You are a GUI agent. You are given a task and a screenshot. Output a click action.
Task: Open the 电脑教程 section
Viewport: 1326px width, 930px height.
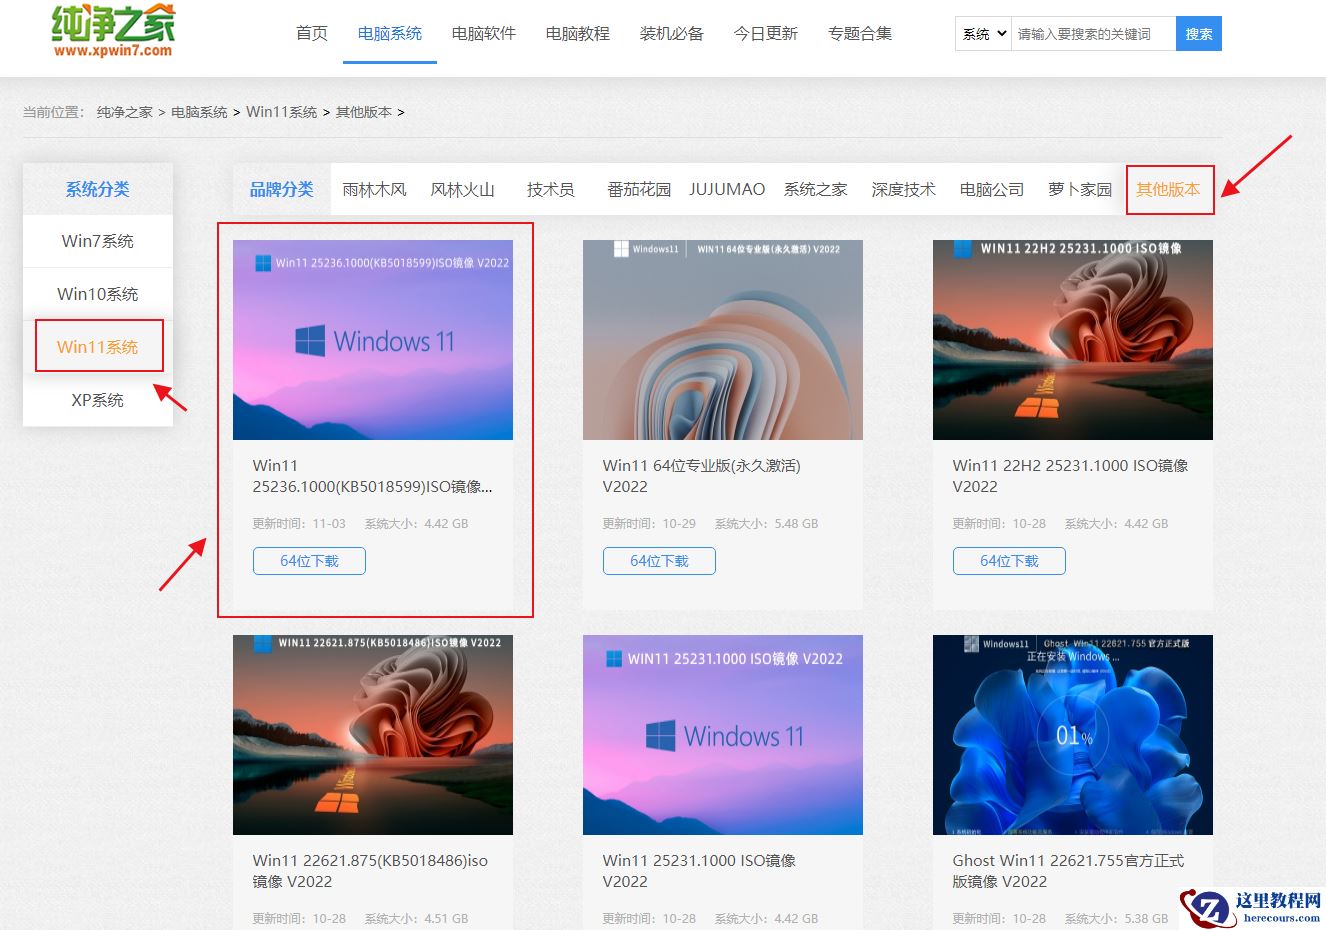pos(577,32)
